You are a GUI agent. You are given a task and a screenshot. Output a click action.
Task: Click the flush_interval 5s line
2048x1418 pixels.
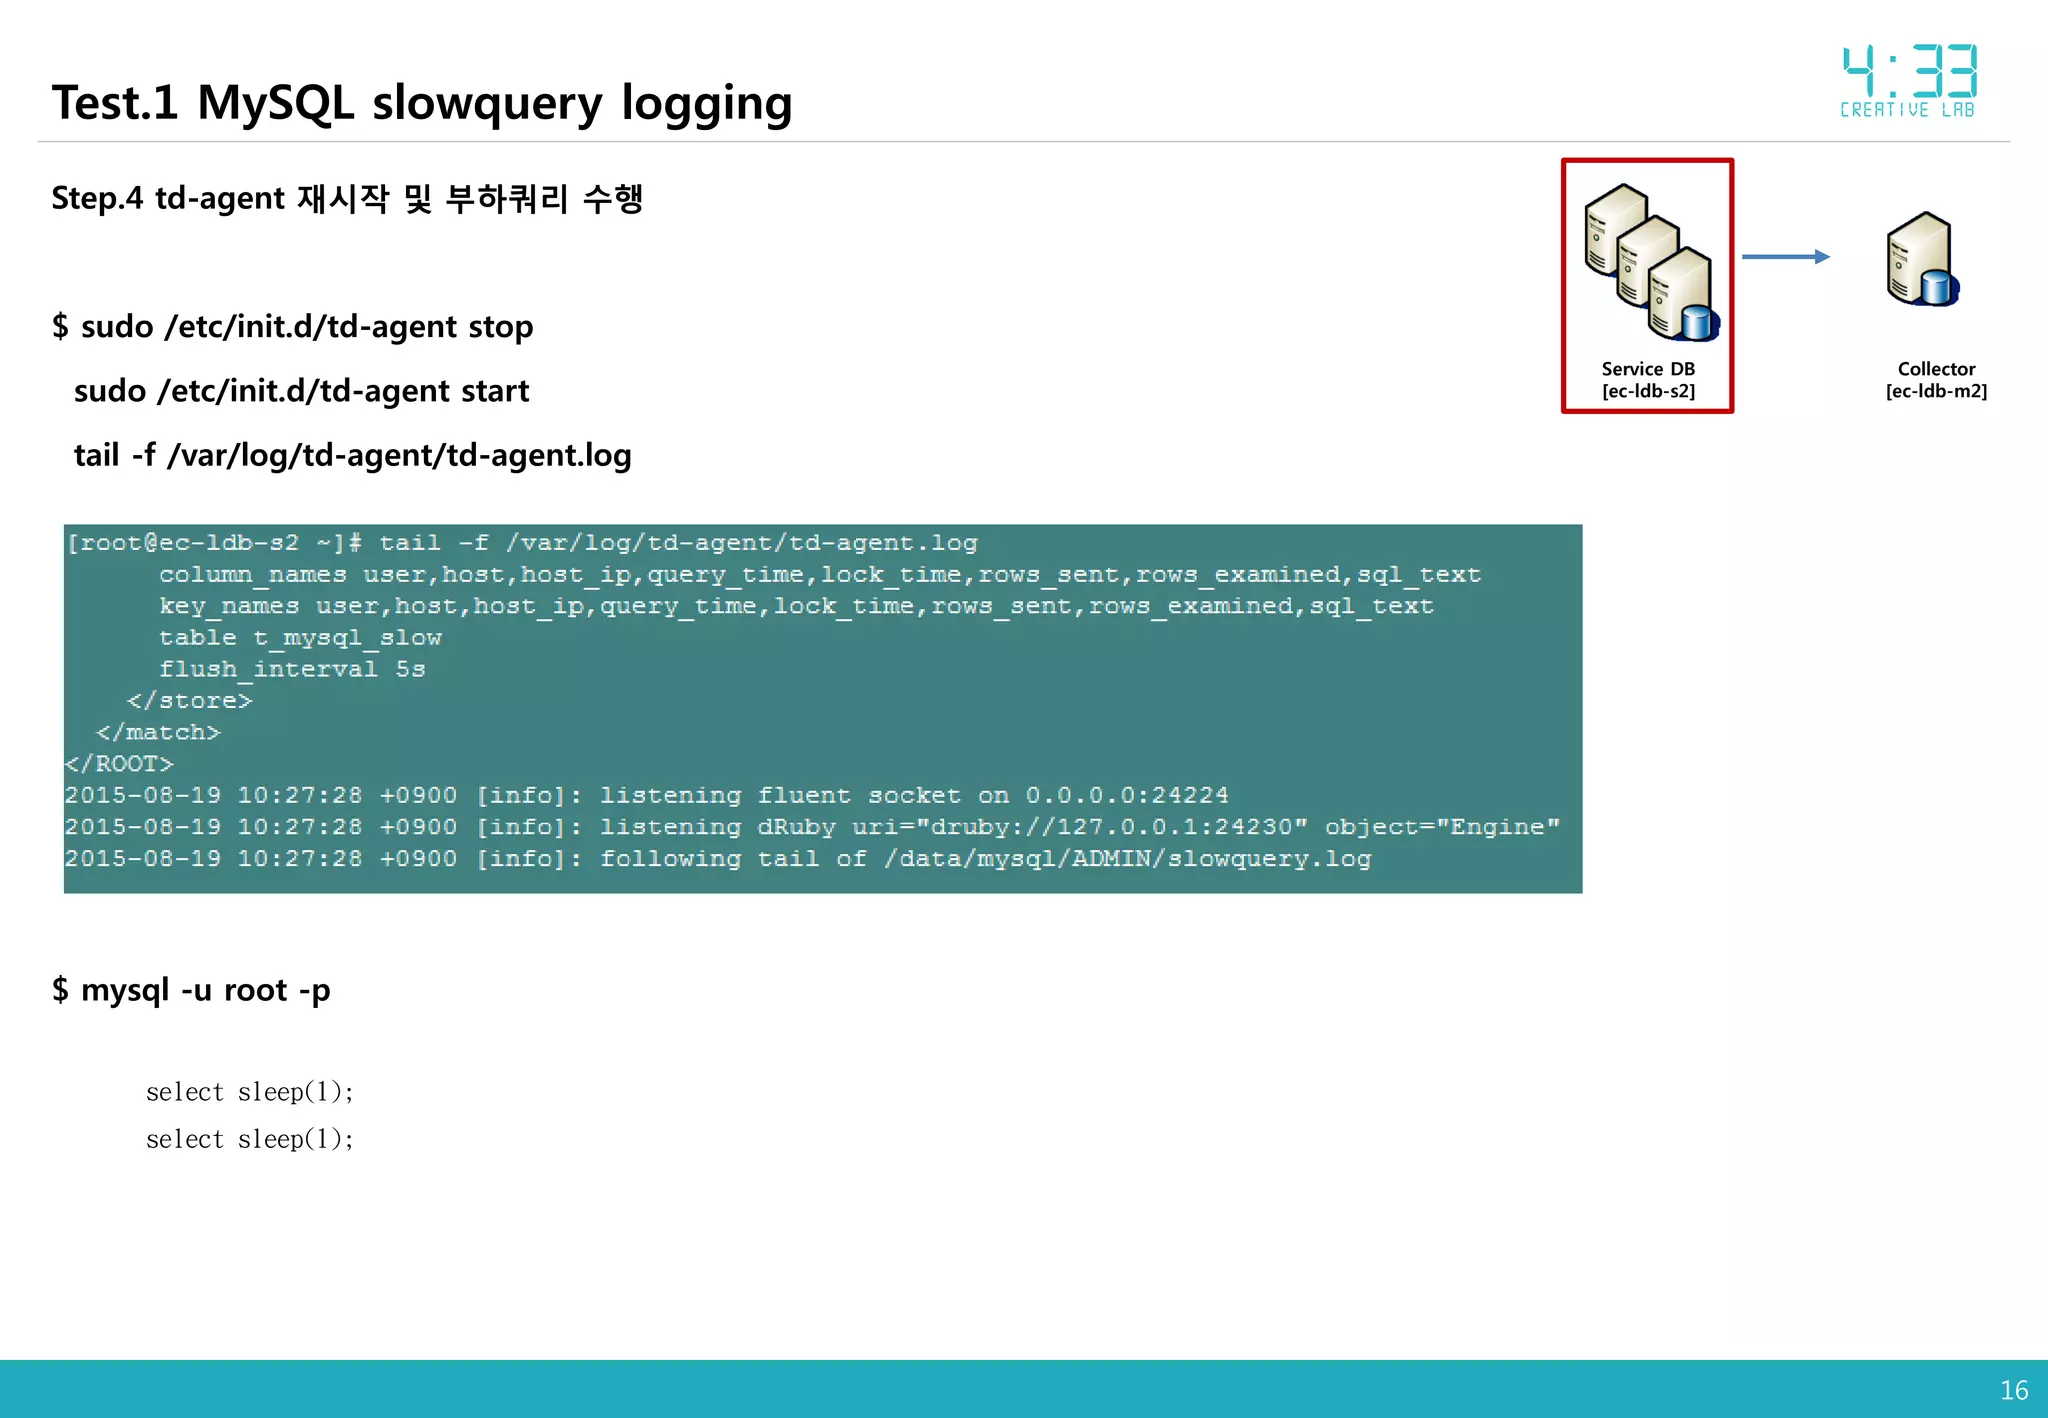click(292, 669)
